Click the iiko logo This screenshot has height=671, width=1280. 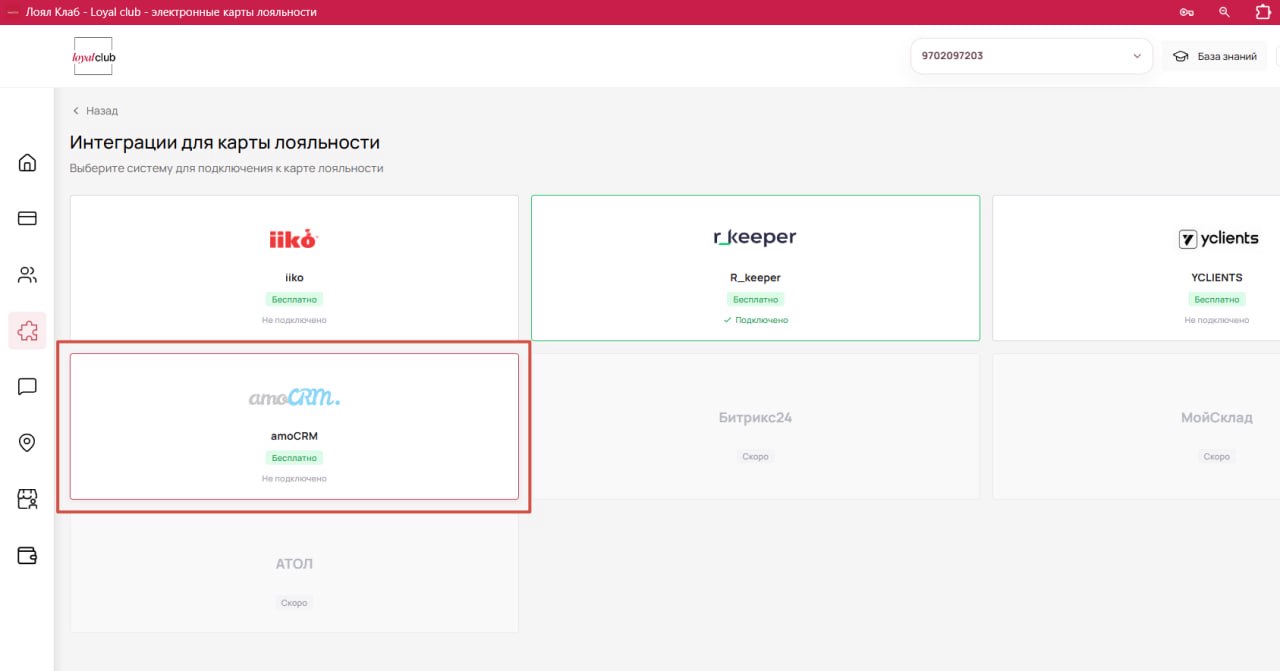click(x=294, y=239)
